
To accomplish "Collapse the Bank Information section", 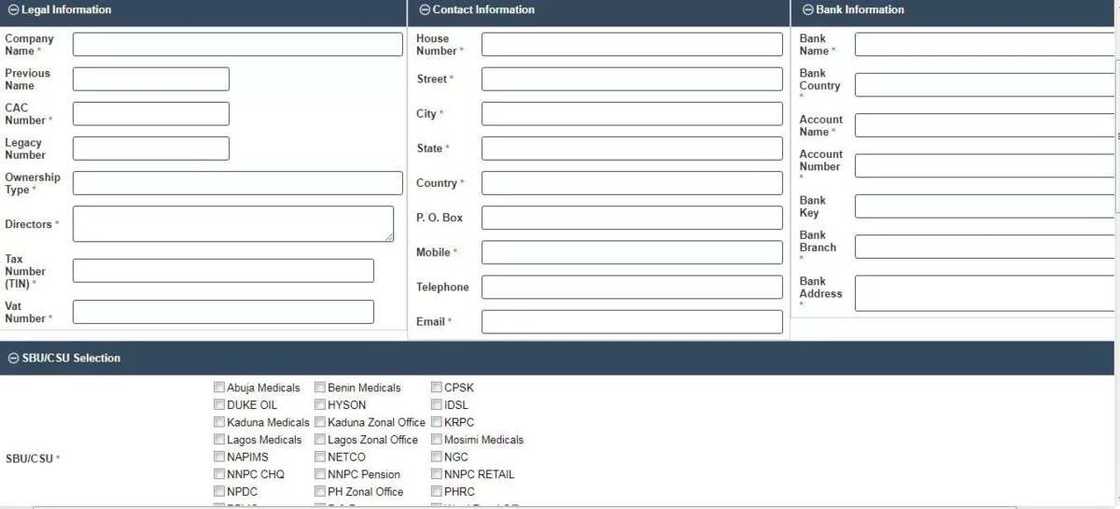I will 808,10.
